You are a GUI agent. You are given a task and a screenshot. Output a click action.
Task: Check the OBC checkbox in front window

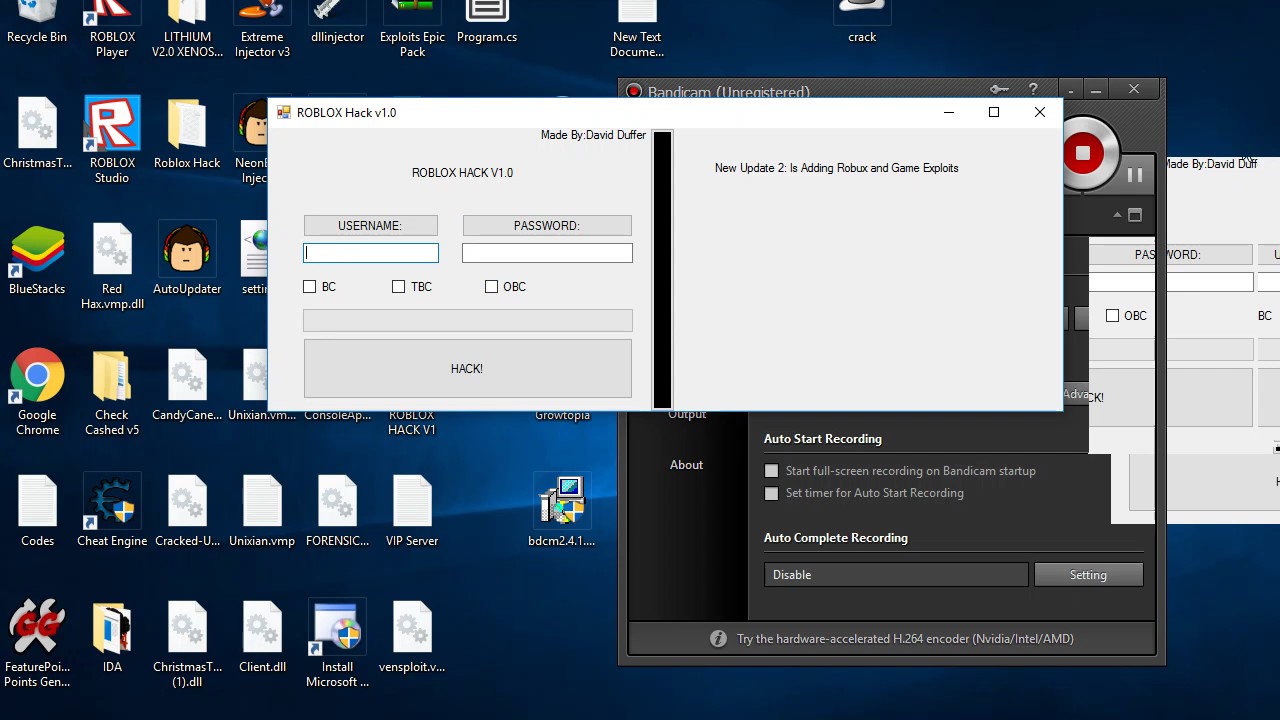[x=491, y=287]
